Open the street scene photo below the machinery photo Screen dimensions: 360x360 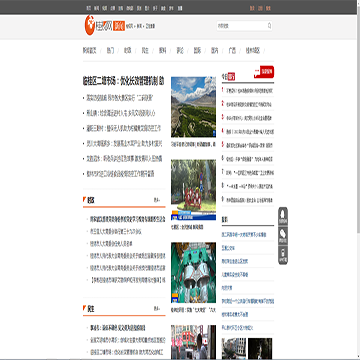[193, 342]
